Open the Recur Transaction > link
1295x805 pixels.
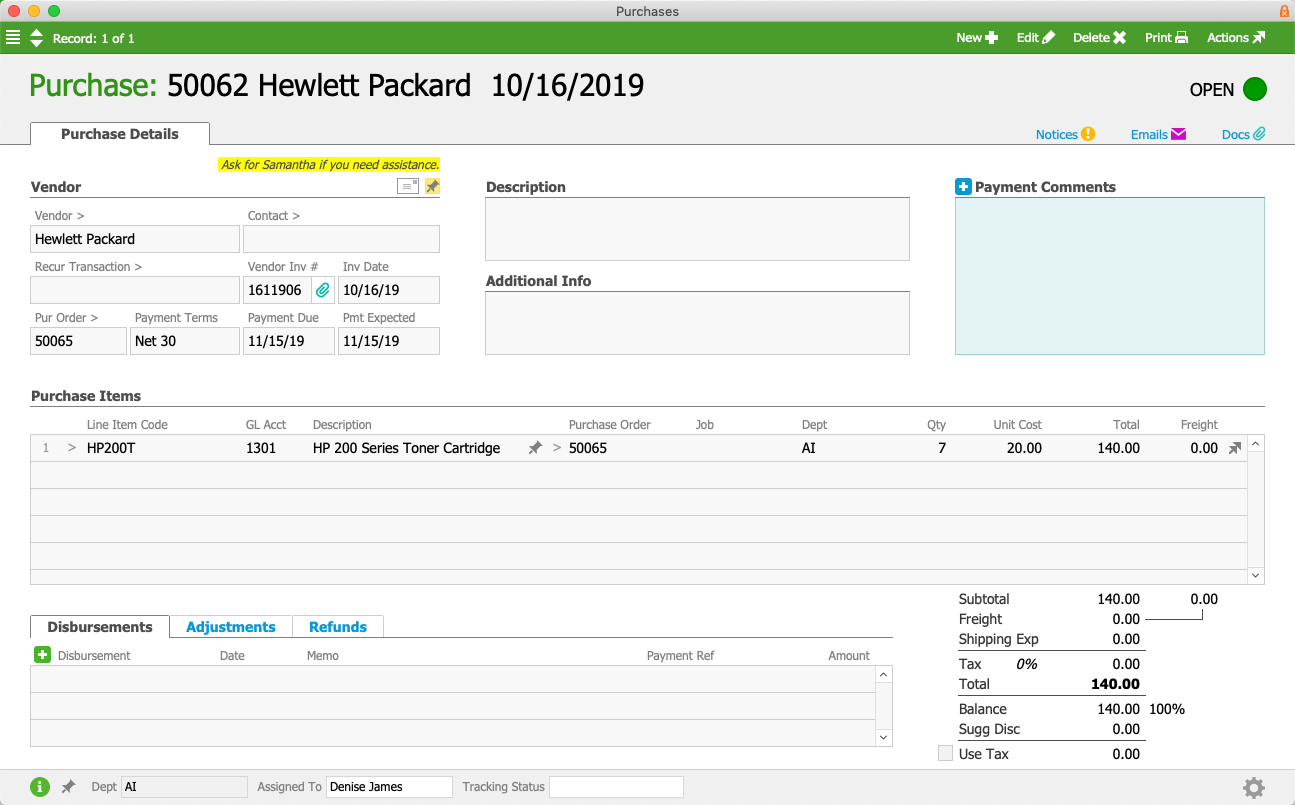(88, 267)
